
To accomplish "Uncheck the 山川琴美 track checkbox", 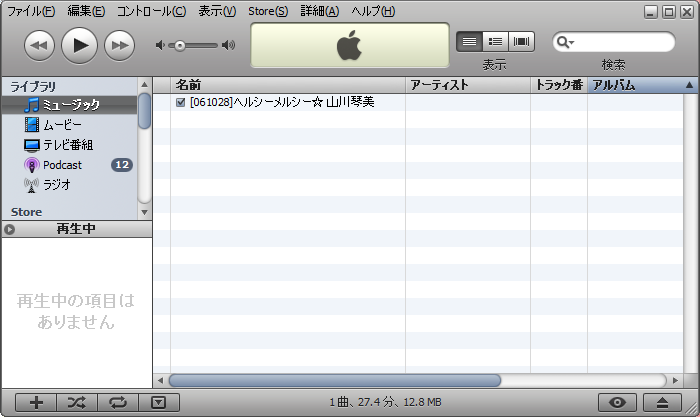I will pyautogui.click(x=180, y=102).
